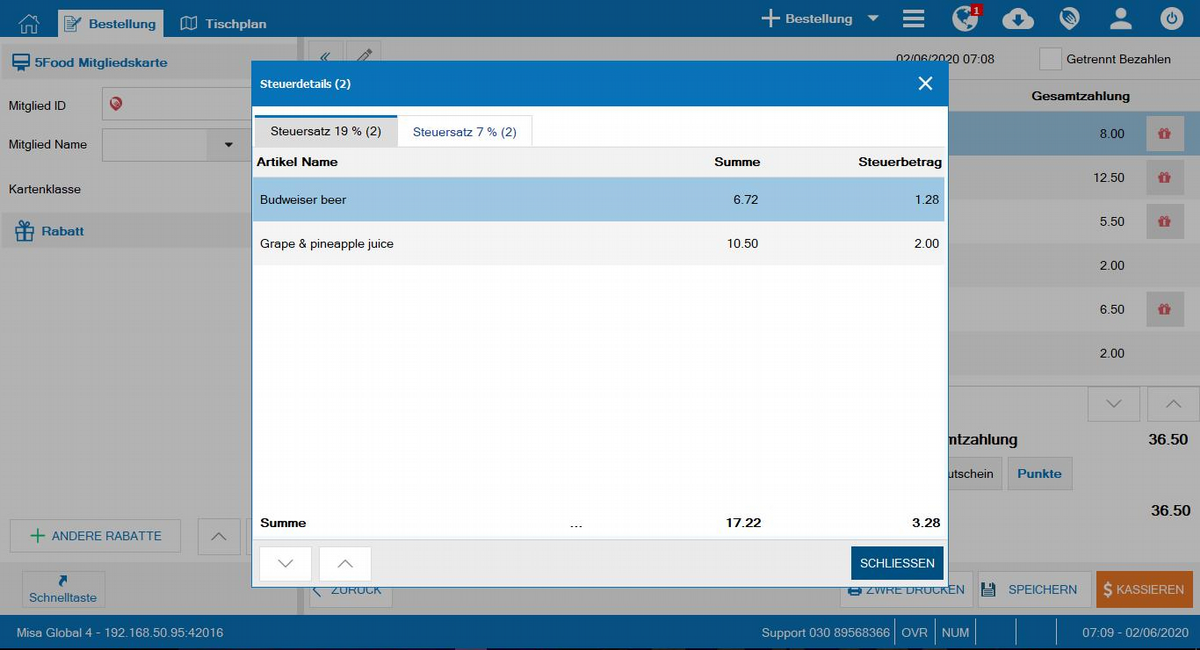Viewport: 1200px width, 650px height.
Task: Click the pencil edit icon
Action: [x=364, y=58]
